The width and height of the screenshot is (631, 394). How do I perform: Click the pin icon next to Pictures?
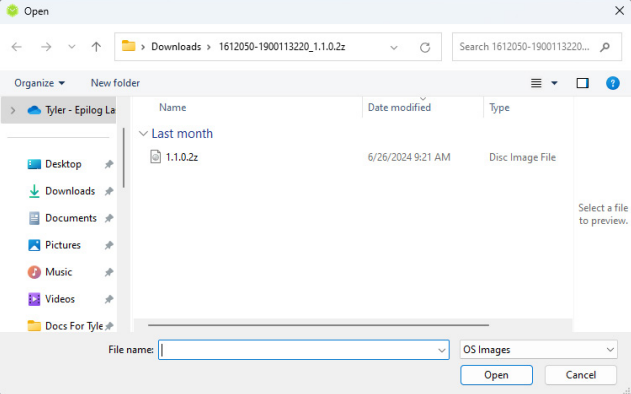click(x=109, y=245)
